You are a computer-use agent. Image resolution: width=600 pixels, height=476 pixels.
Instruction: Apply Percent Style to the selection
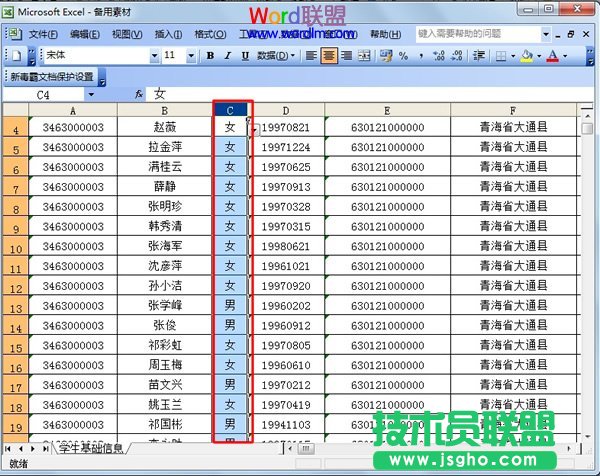tap(403, 56)
